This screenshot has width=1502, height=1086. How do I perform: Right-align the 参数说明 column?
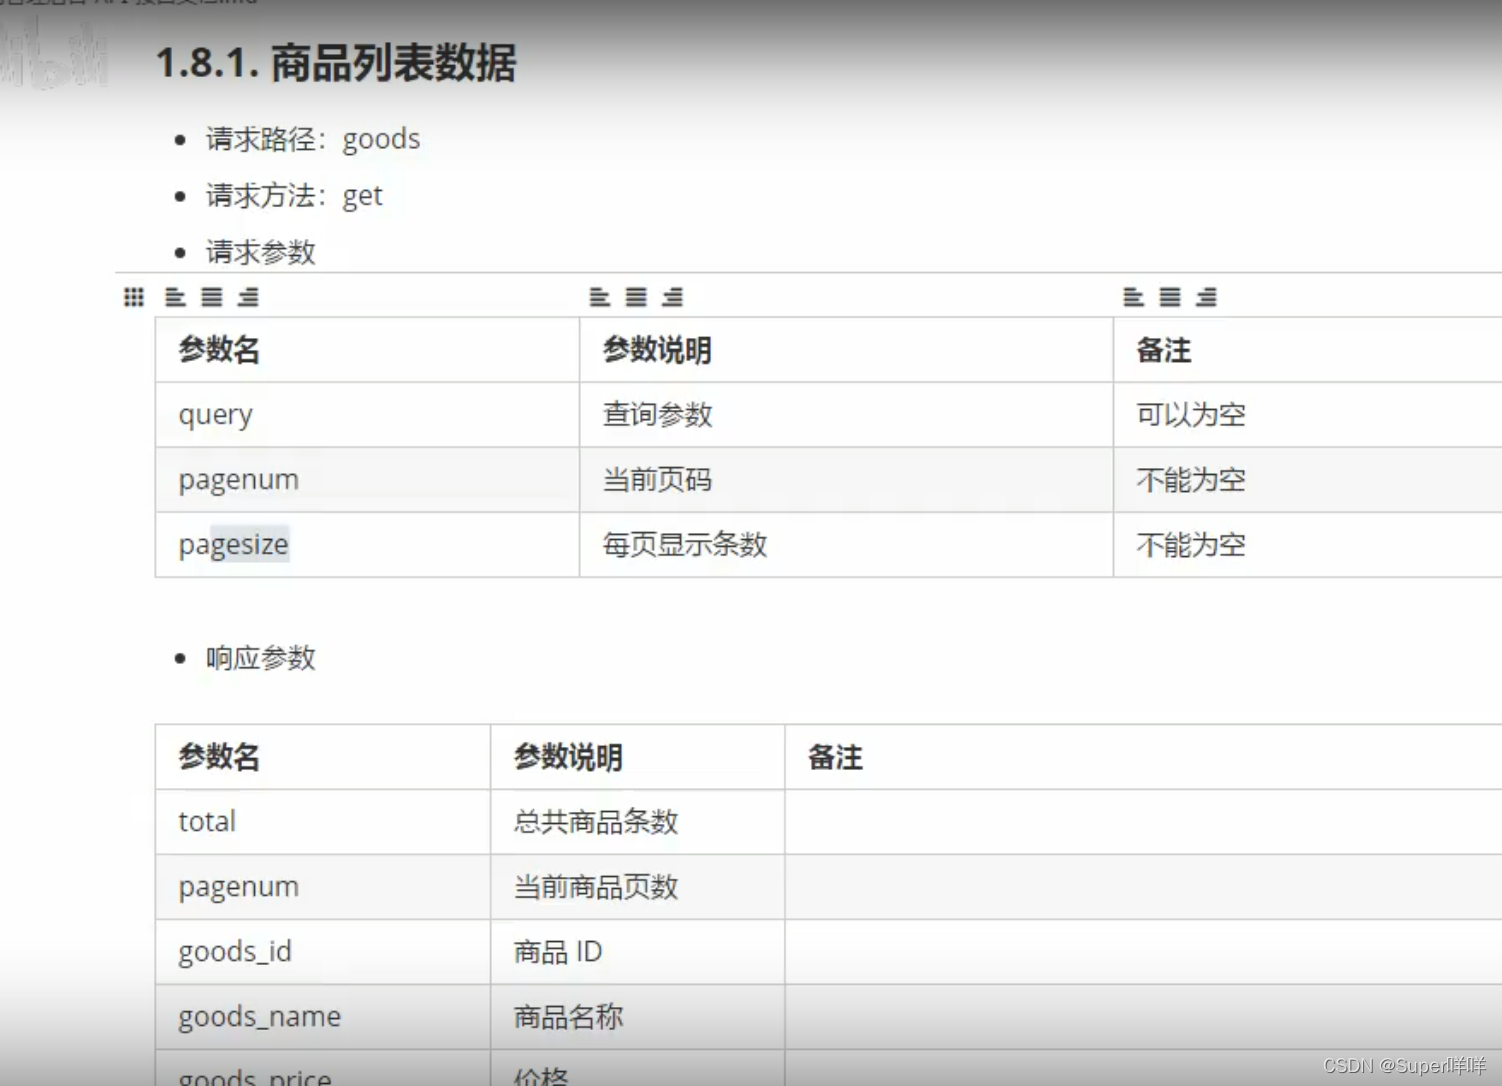tap(673, 296)
